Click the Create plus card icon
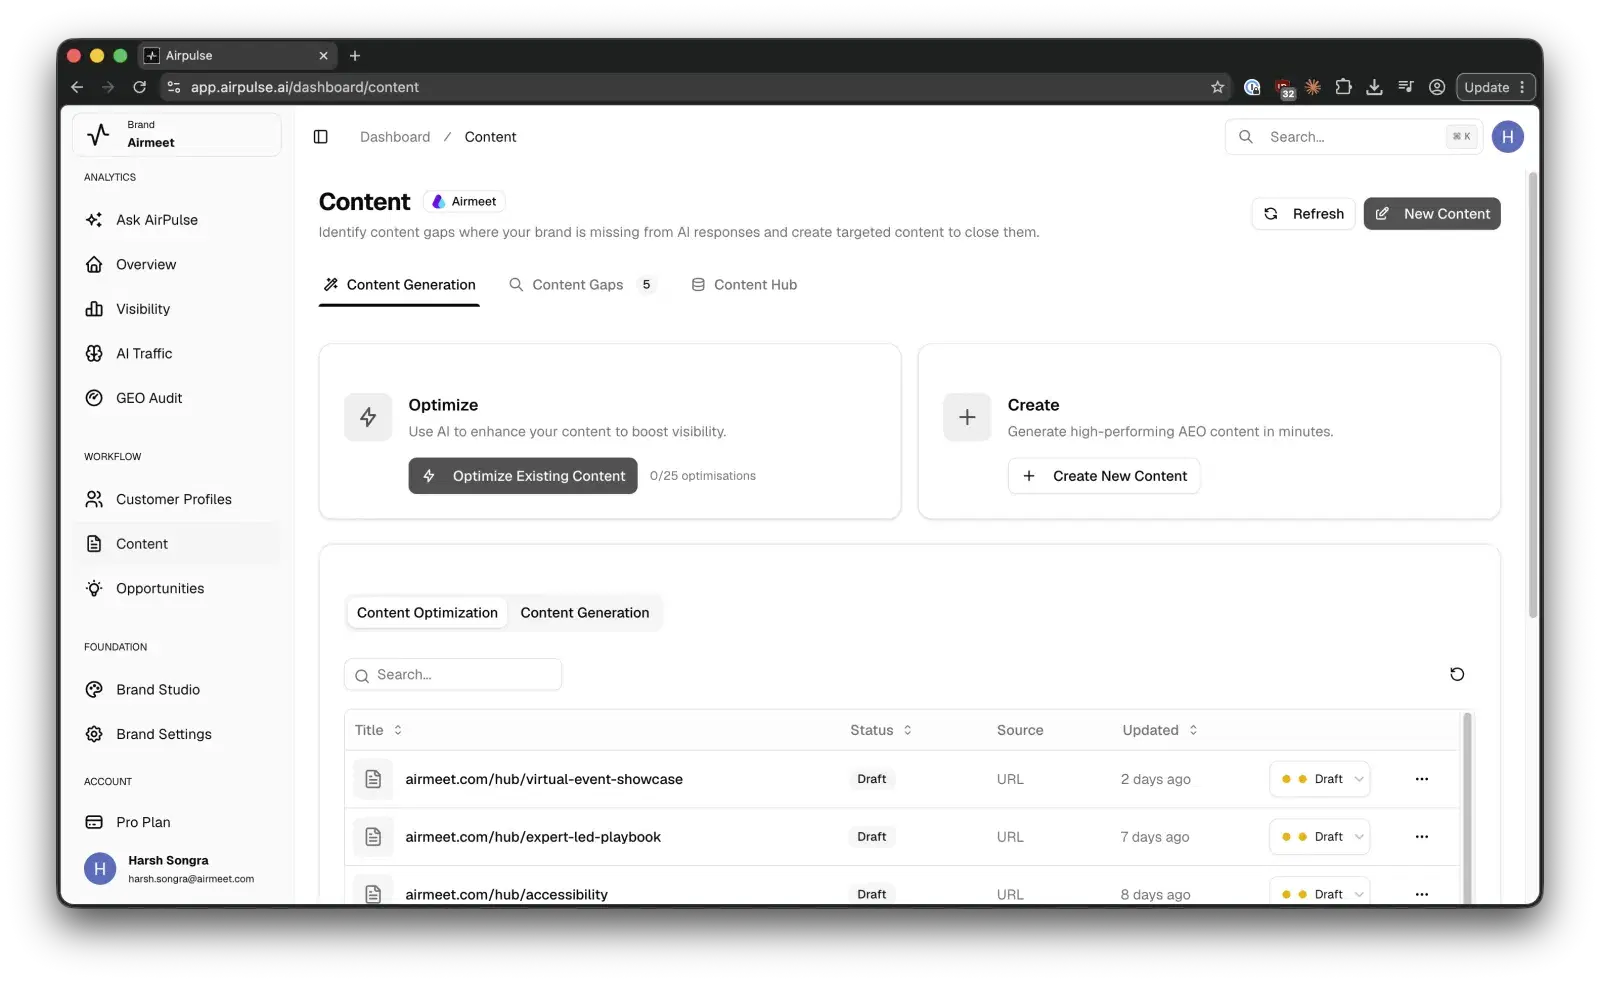The image size is (1600, 983). [x=967, y=417]
